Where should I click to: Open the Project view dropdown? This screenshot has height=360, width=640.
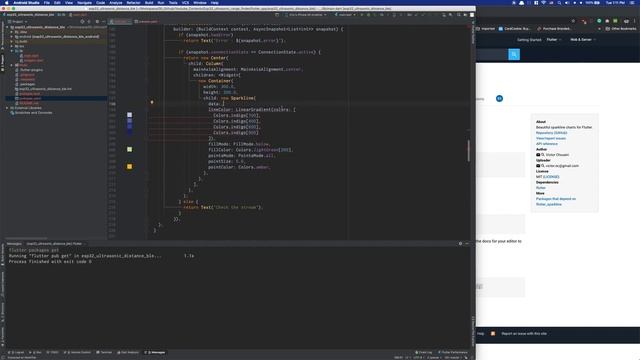18,22
